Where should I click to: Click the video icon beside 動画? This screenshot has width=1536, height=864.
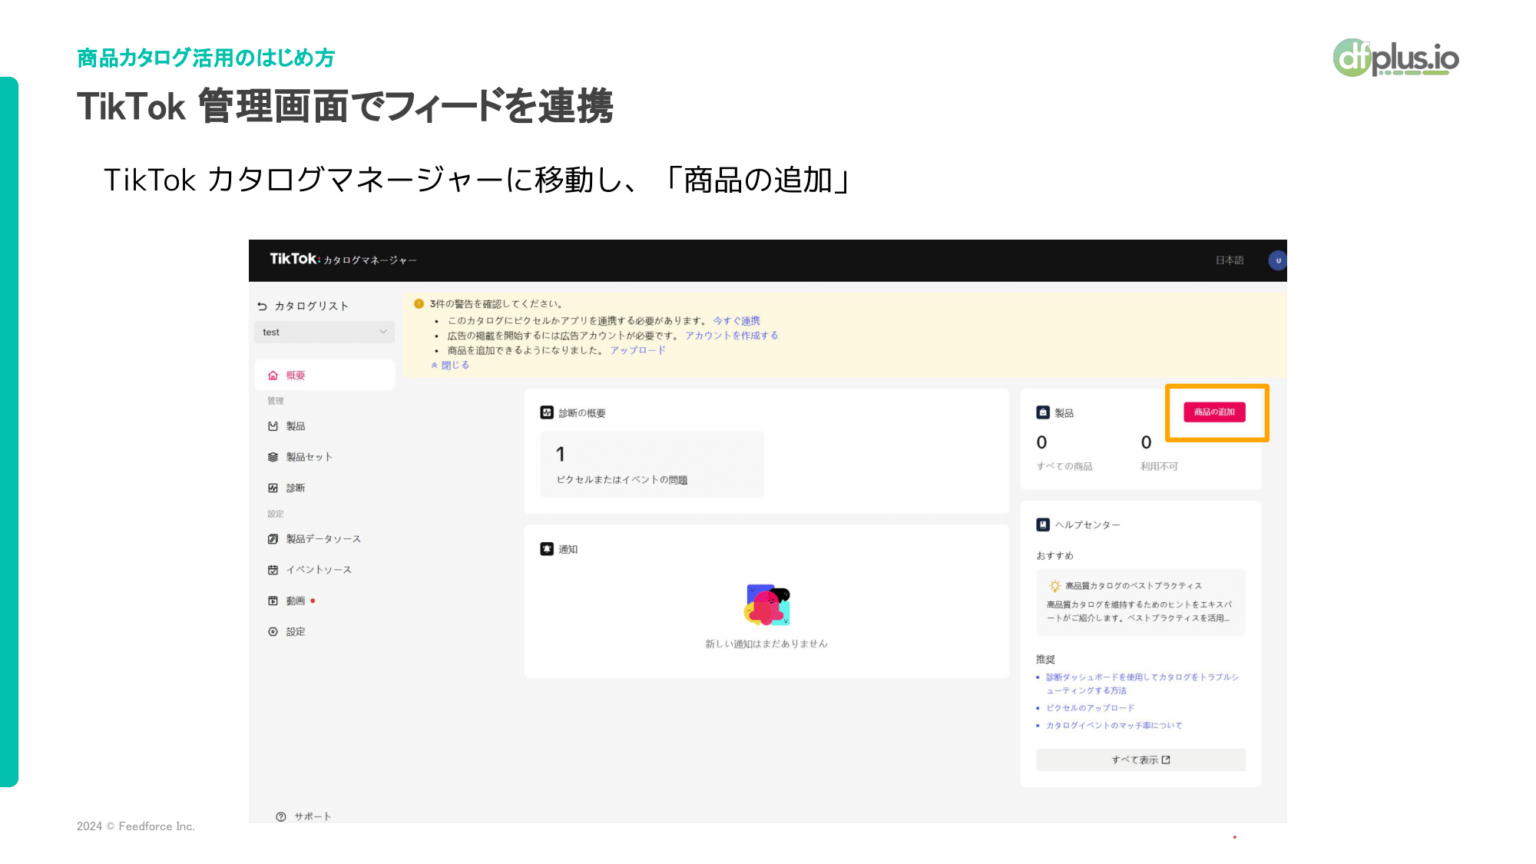[273, 601]
